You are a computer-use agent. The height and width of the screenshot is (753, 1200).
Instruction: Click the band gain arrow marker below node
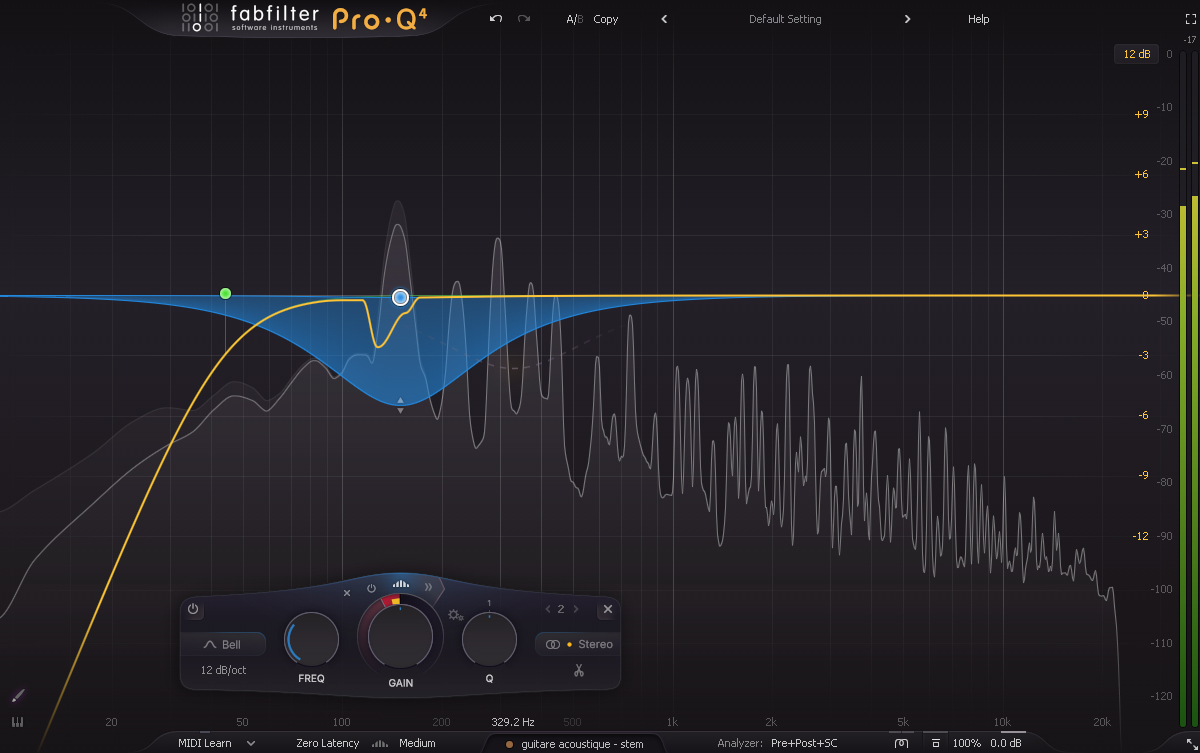[400, 405]
